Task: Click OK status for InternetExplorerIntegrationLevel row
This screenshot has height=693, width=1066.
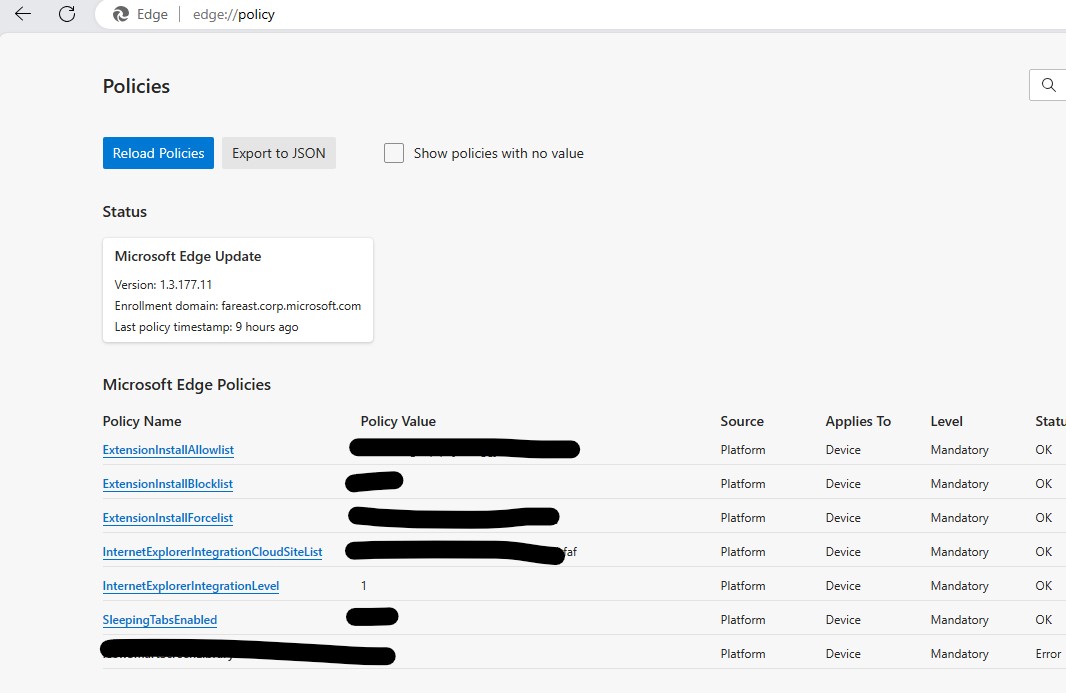Action: (x=1044, y=586)
